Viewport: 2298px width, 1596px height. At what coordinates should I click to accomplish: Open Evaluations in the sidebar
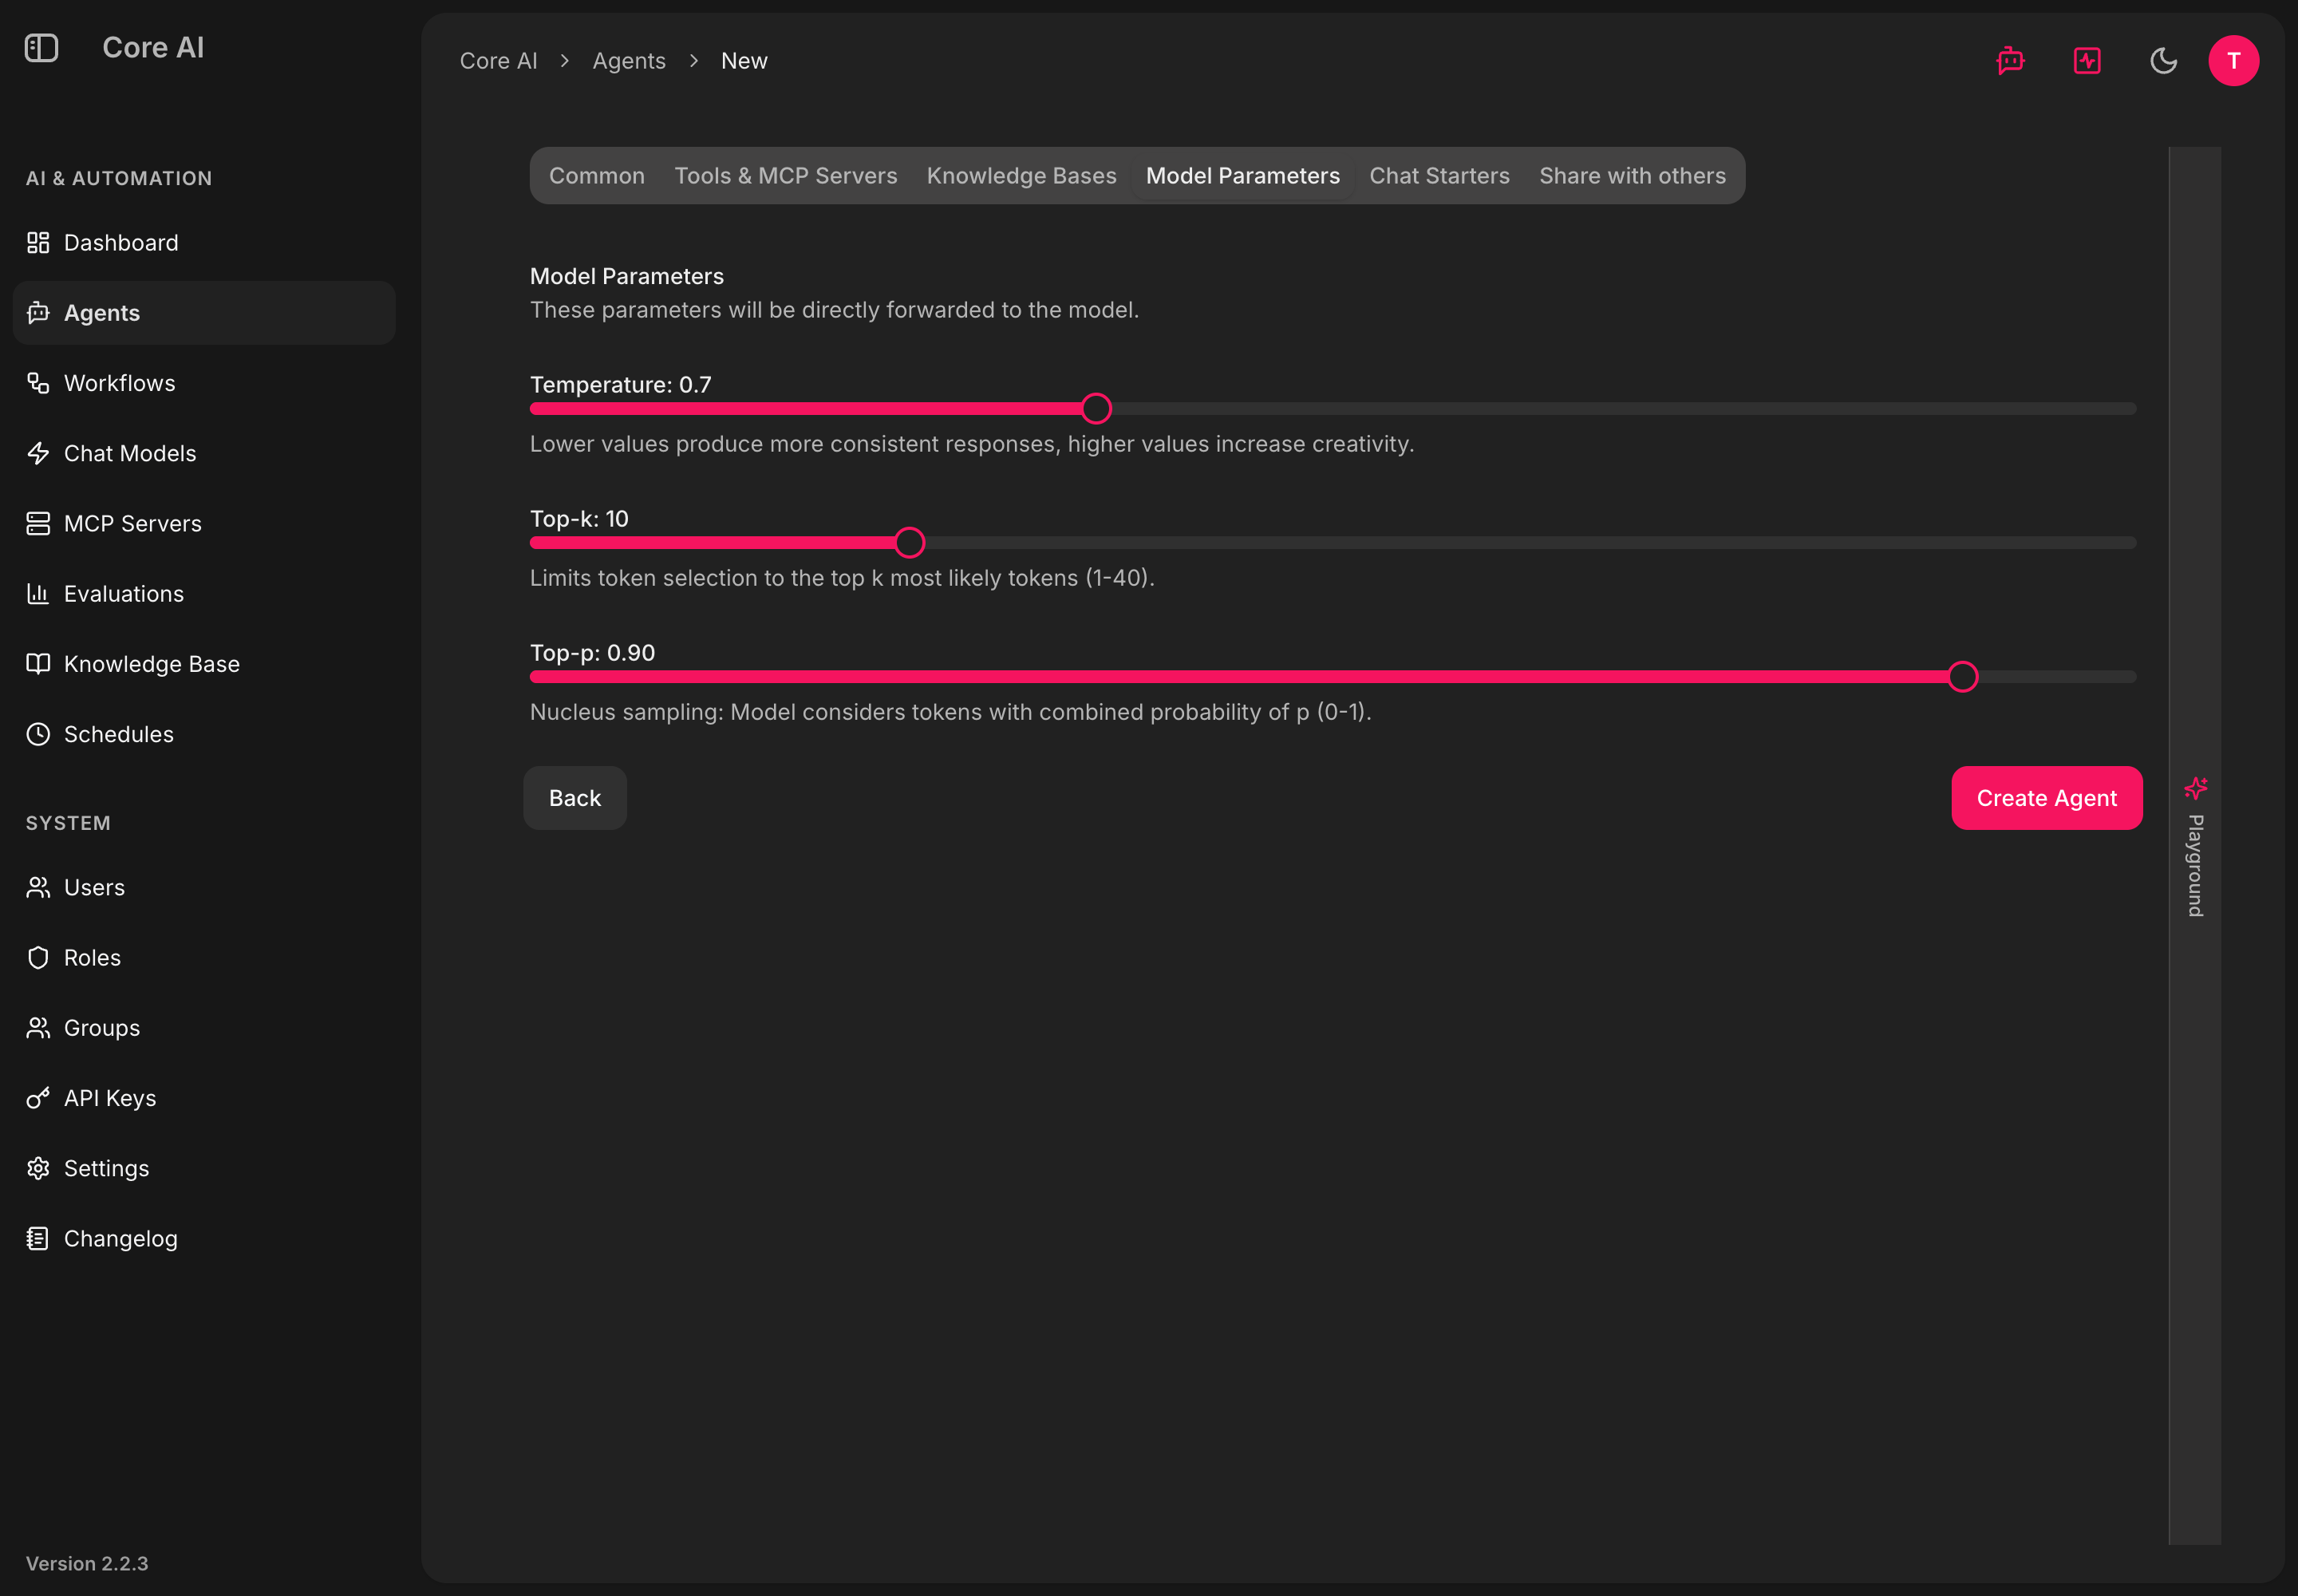[204, 594]
